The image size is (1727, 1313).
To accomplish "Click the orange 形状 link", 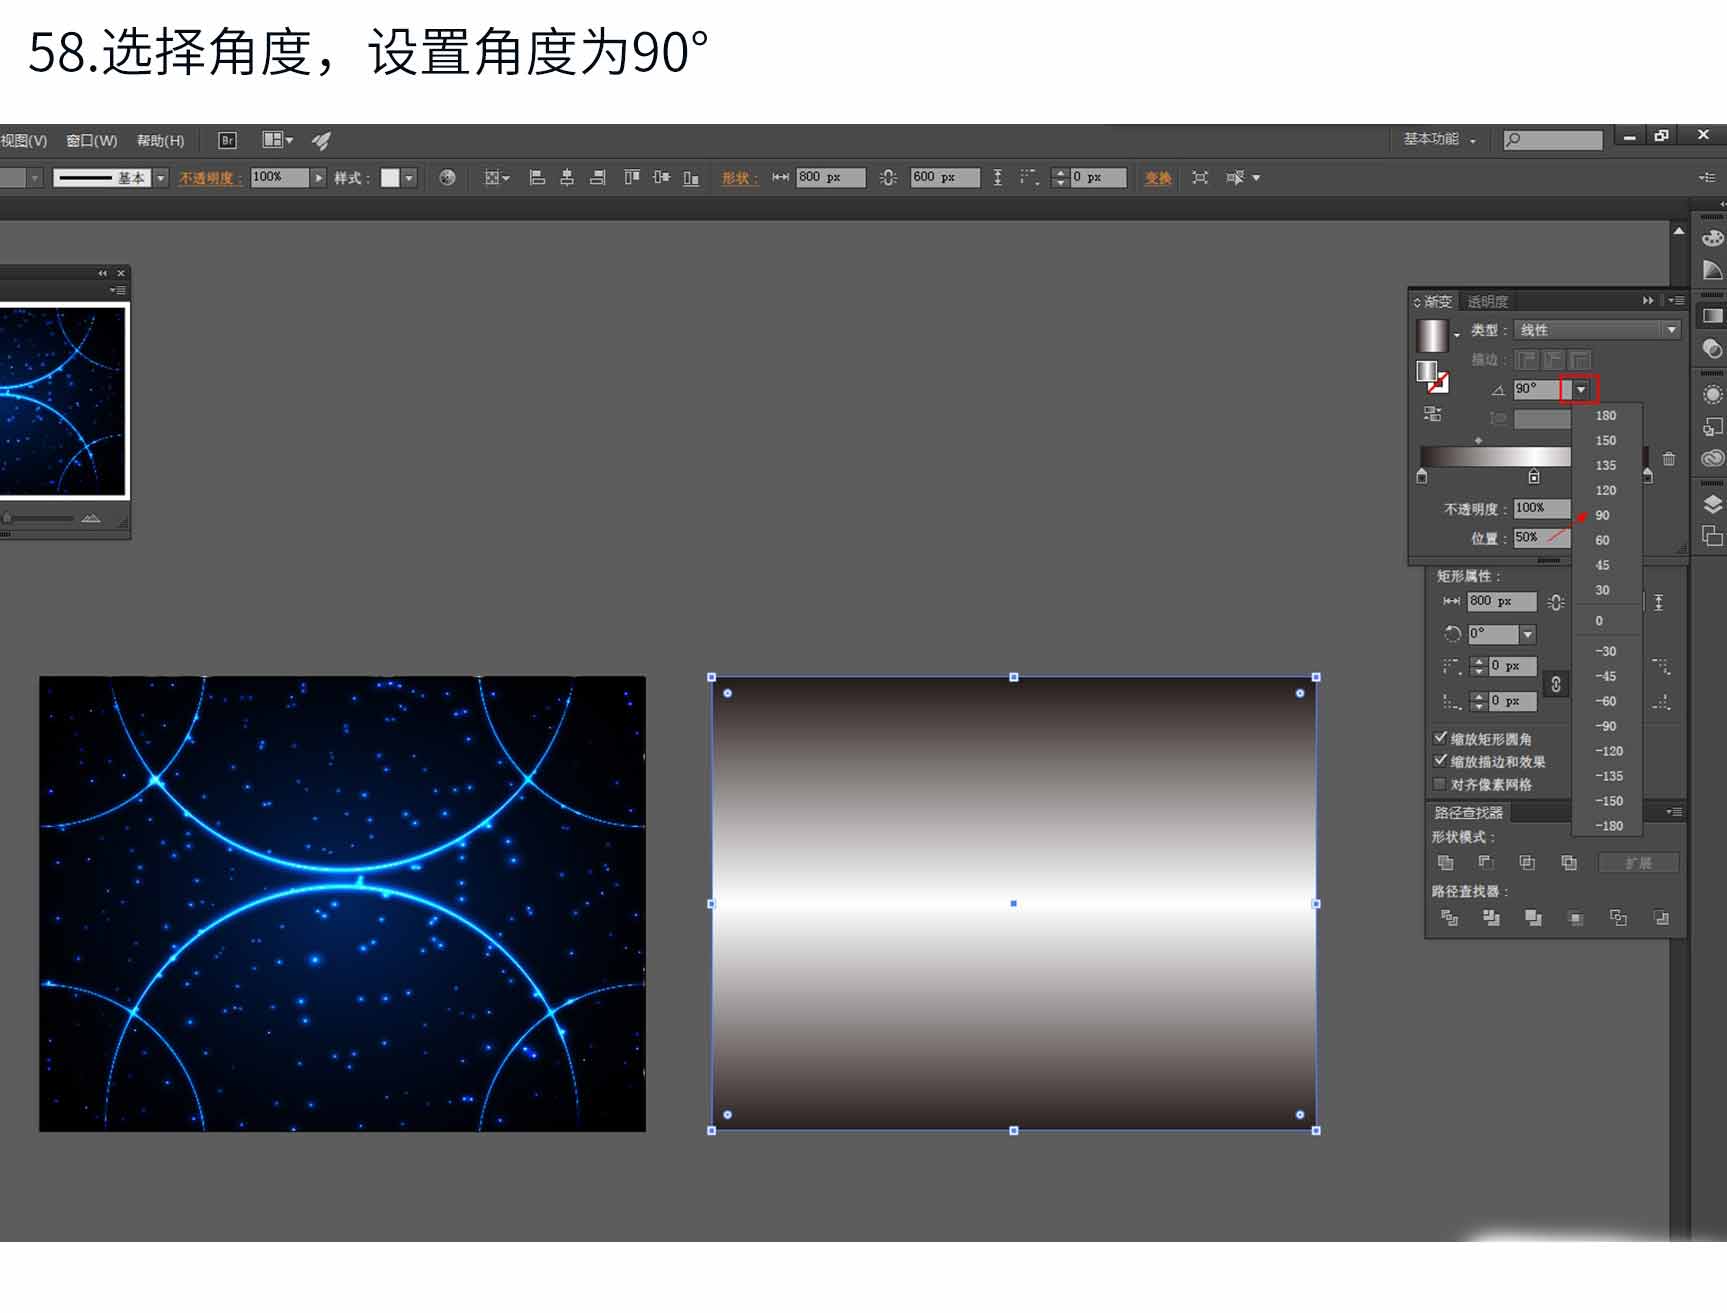I will tap(740, 178).
